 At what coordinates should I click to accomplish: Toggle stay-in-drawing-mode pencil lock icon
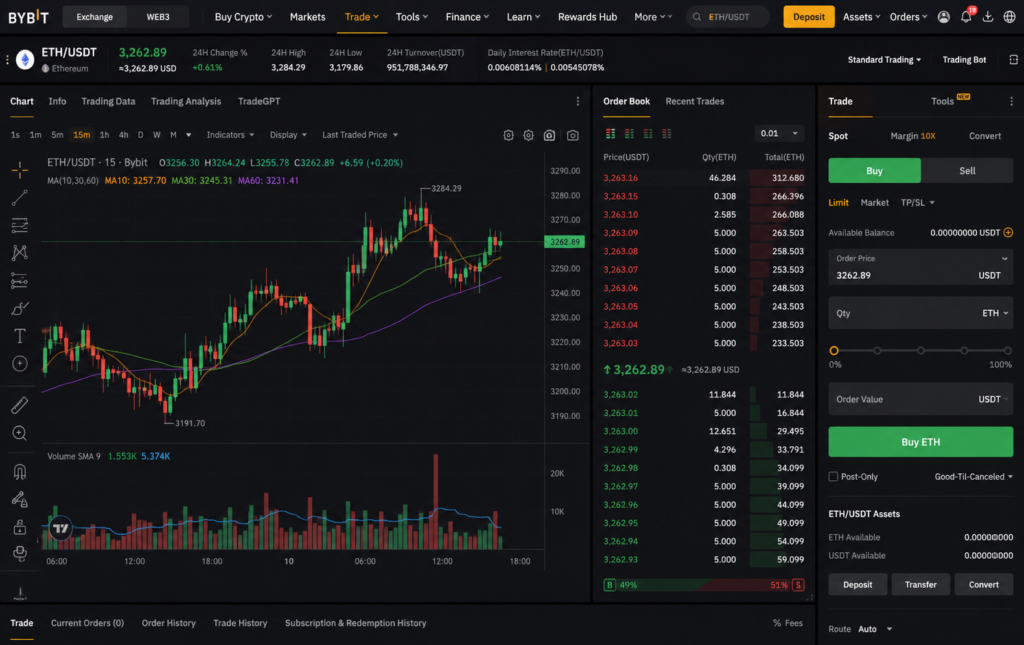(20, 499)
